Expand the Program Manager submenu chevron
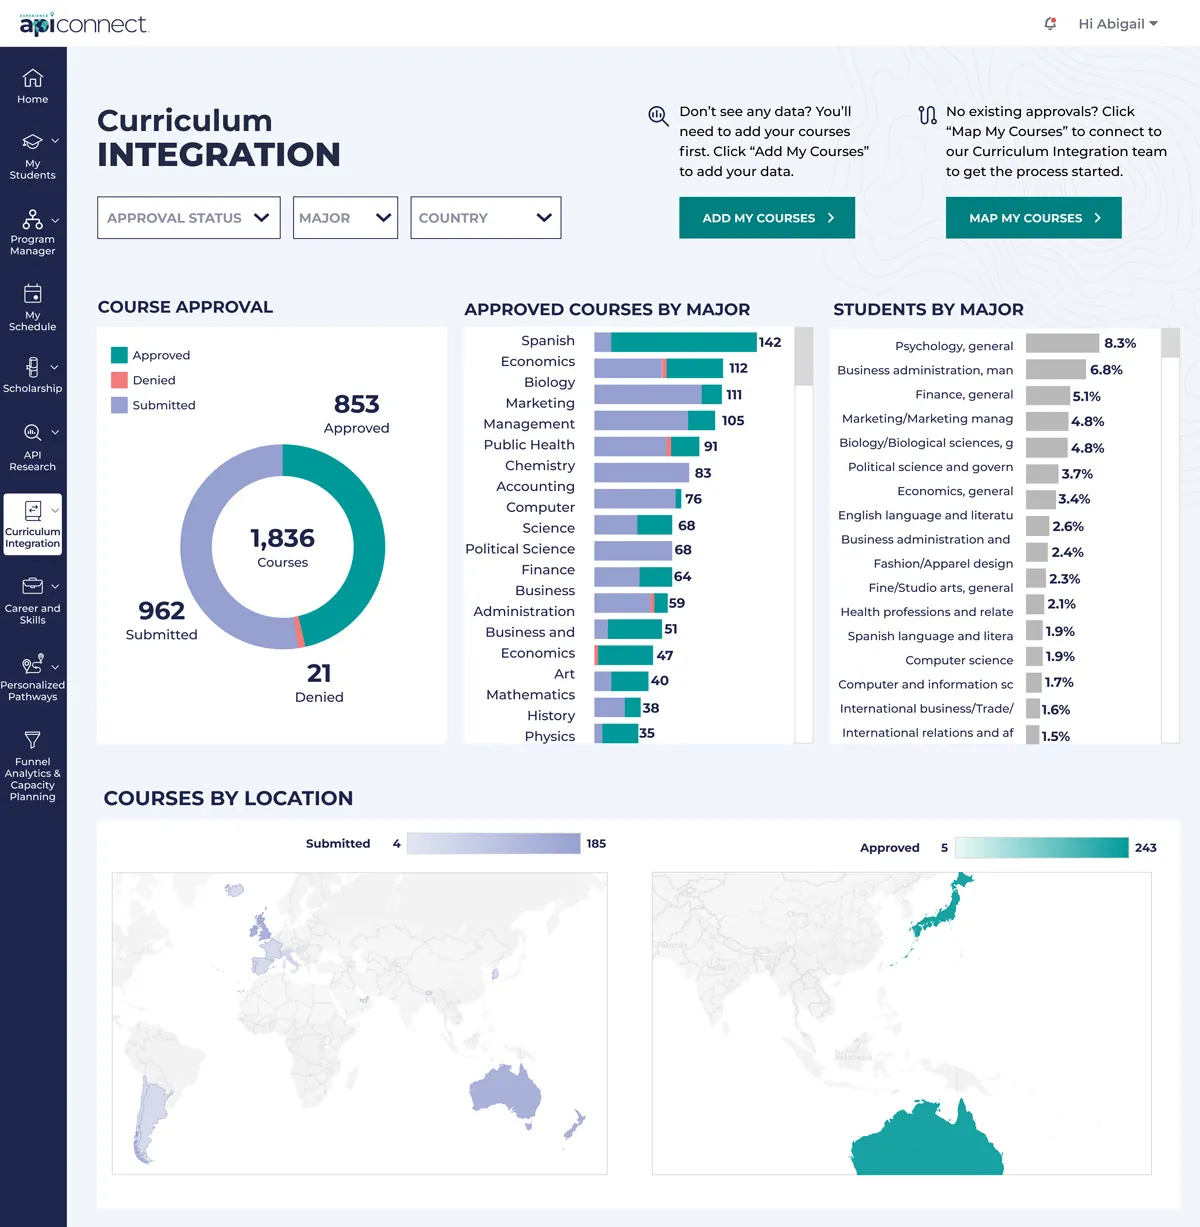The image size is (1200, 1227). click(x=55, y=220)
